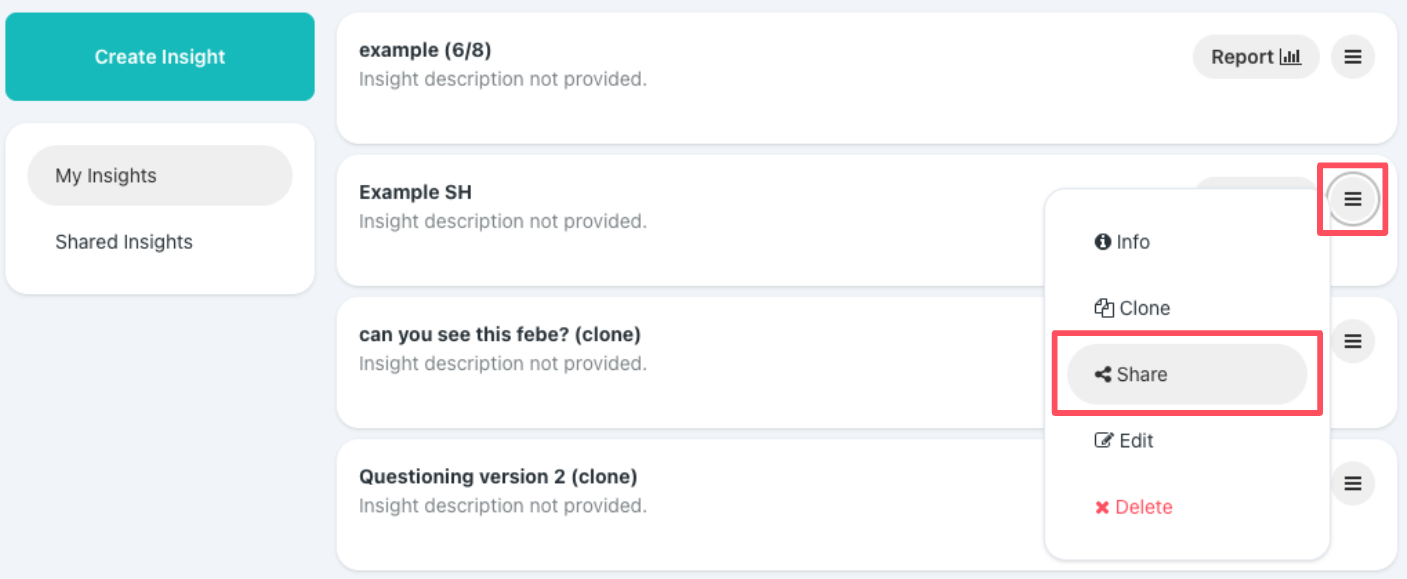Image resolution: width=1407 pixels, height=579 pixels.
Task: Click the Info circle icon in the menu
Action: (x=1103, y=242)
